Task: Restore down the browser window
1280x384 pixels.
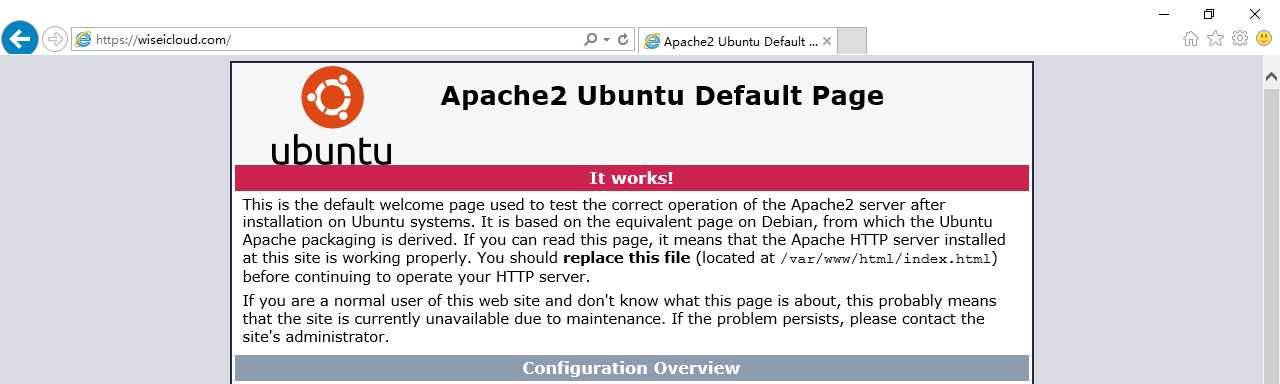Action: pyautogui.click(x=1209, y=13)
